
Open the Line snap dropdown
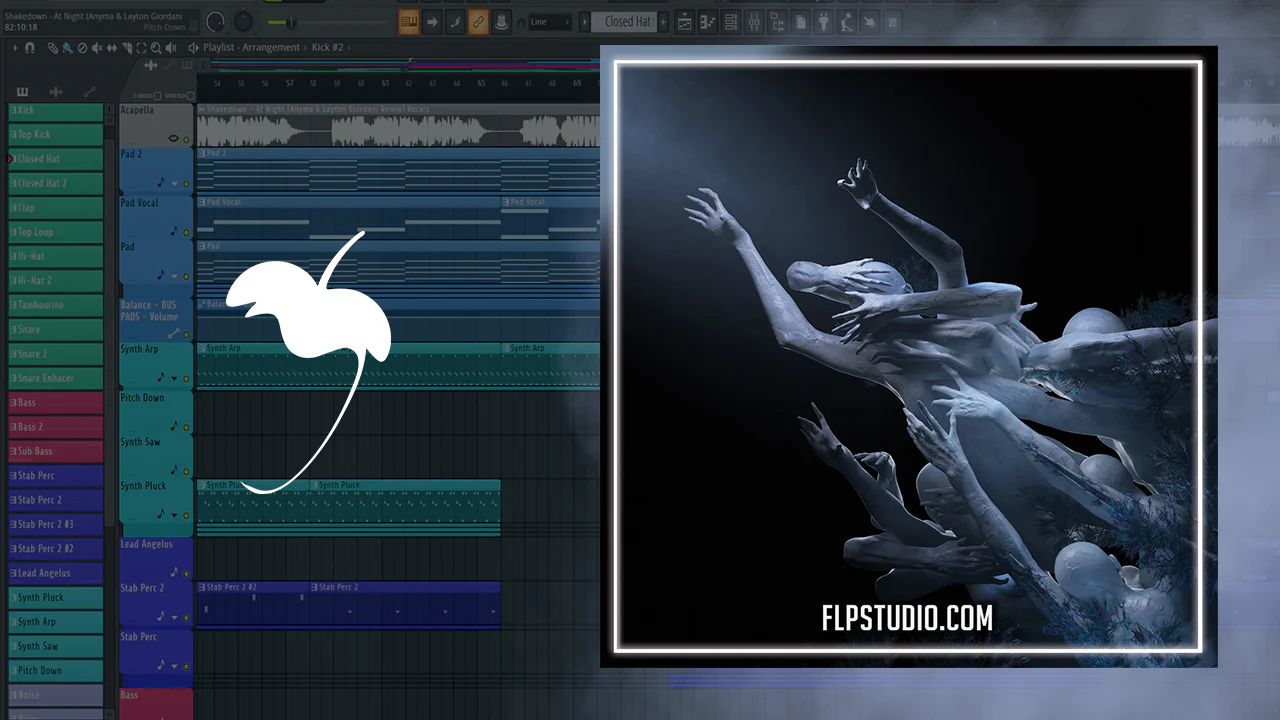[x=549, y=22]
